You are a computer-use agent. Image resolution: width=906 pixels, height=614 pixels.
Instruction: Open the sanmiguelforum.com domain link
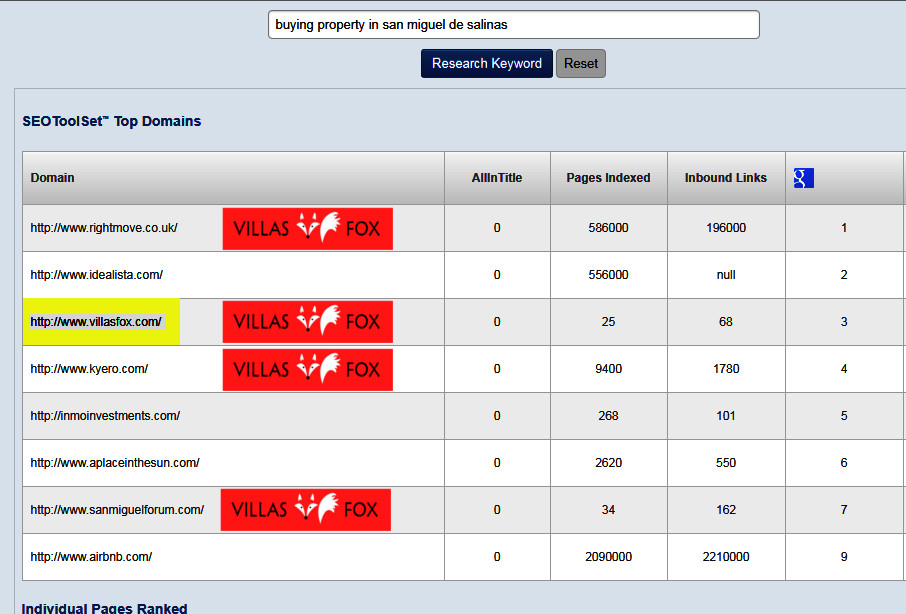click(117, 510)
